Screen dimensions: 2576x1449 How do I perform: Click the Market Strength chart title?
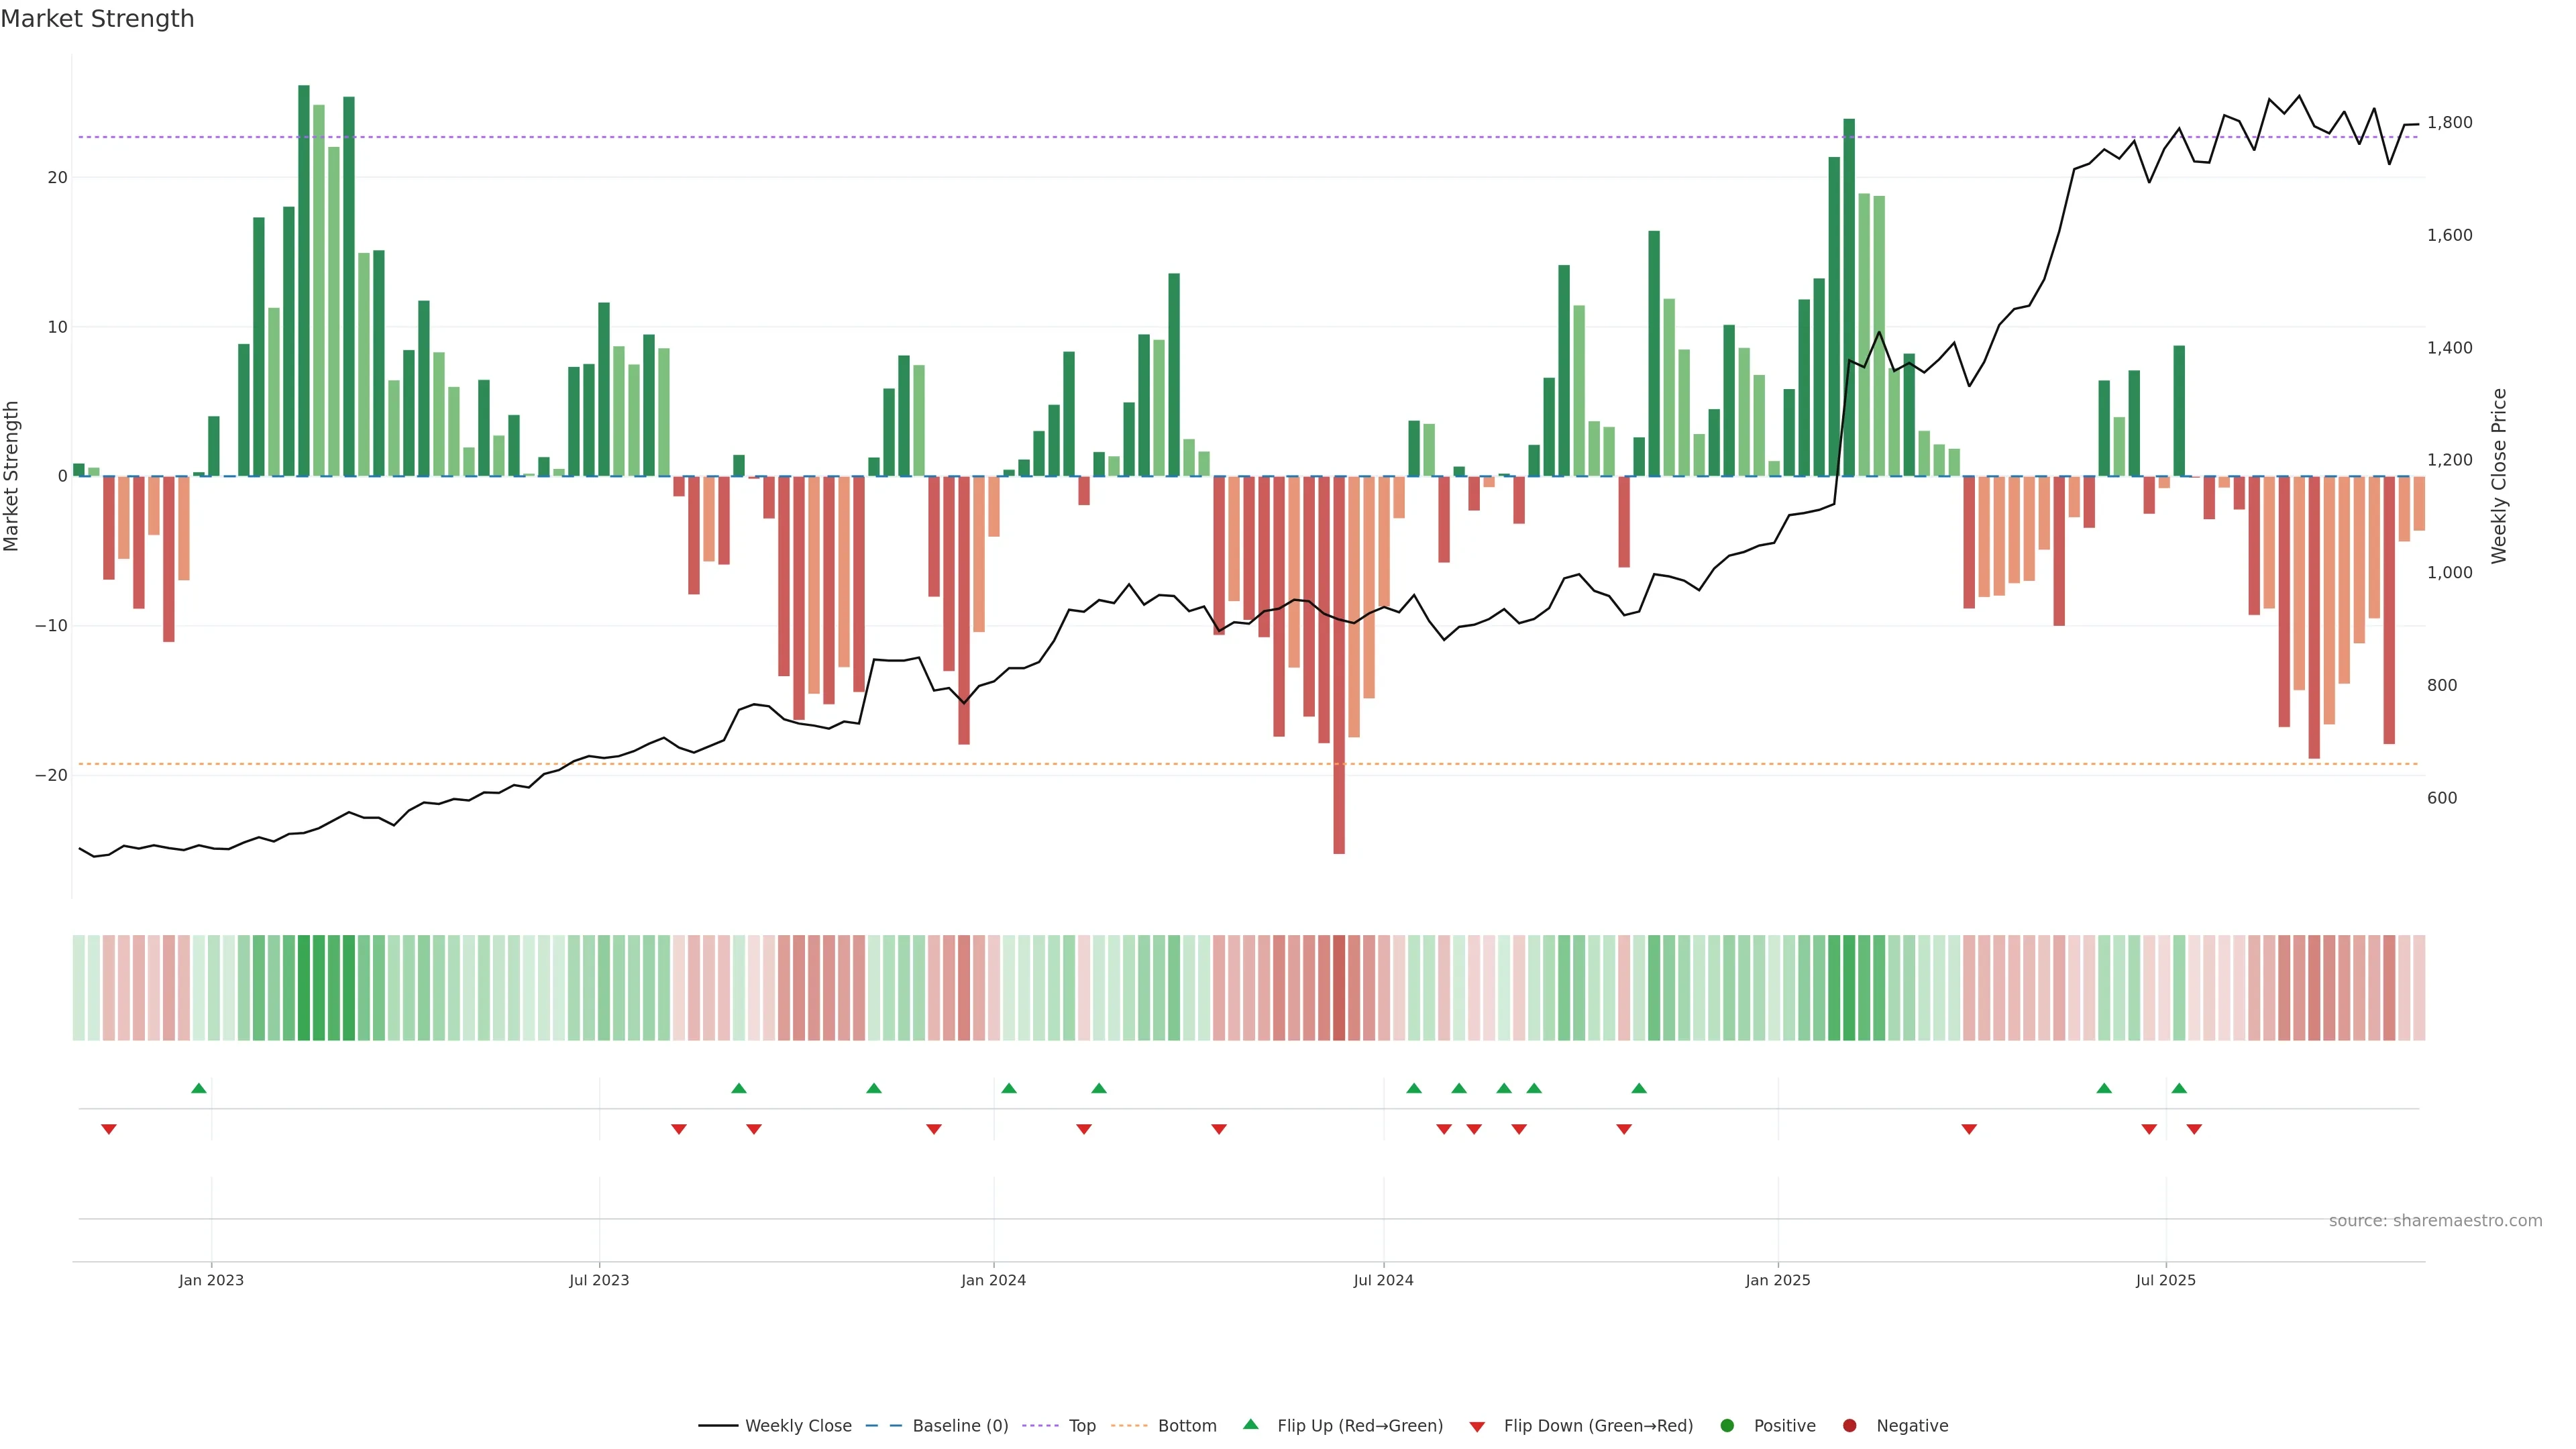tap(97, 19)
